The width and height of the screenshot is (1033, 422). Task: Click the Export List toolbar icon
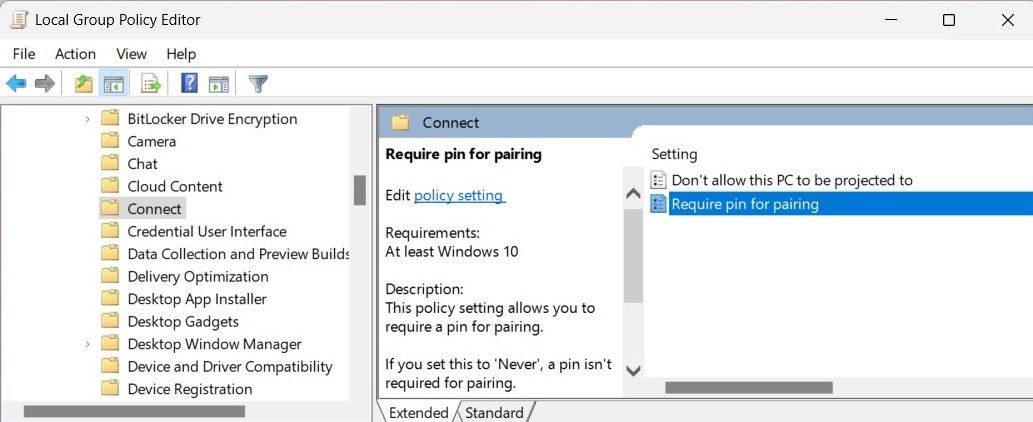pyautogui.click(x=151, y=84)
